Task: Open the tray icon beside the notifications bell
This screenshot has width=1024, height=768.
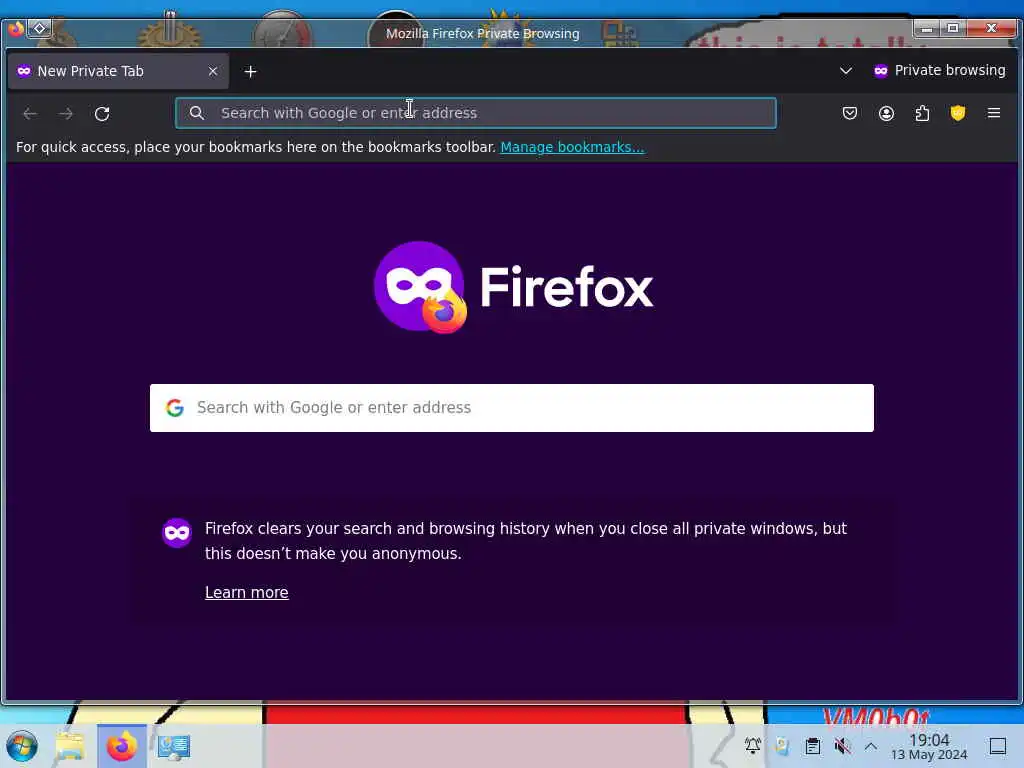Action: [782, 746]
